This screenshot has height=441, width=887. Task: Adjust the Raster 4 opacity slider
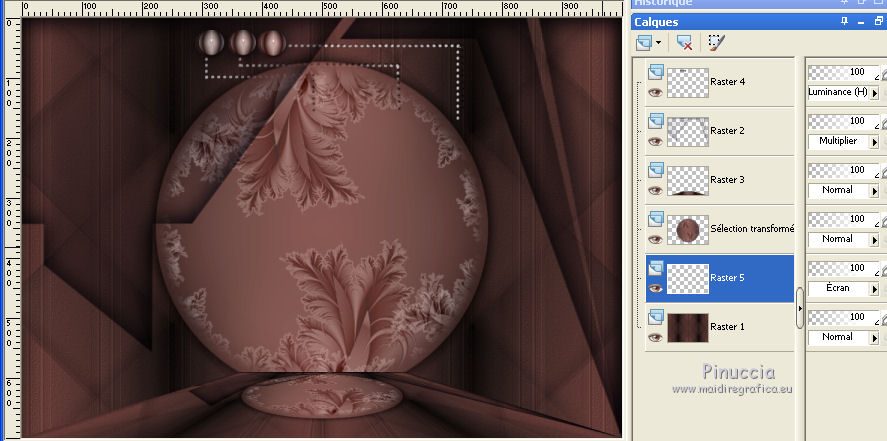click(843, 72)
